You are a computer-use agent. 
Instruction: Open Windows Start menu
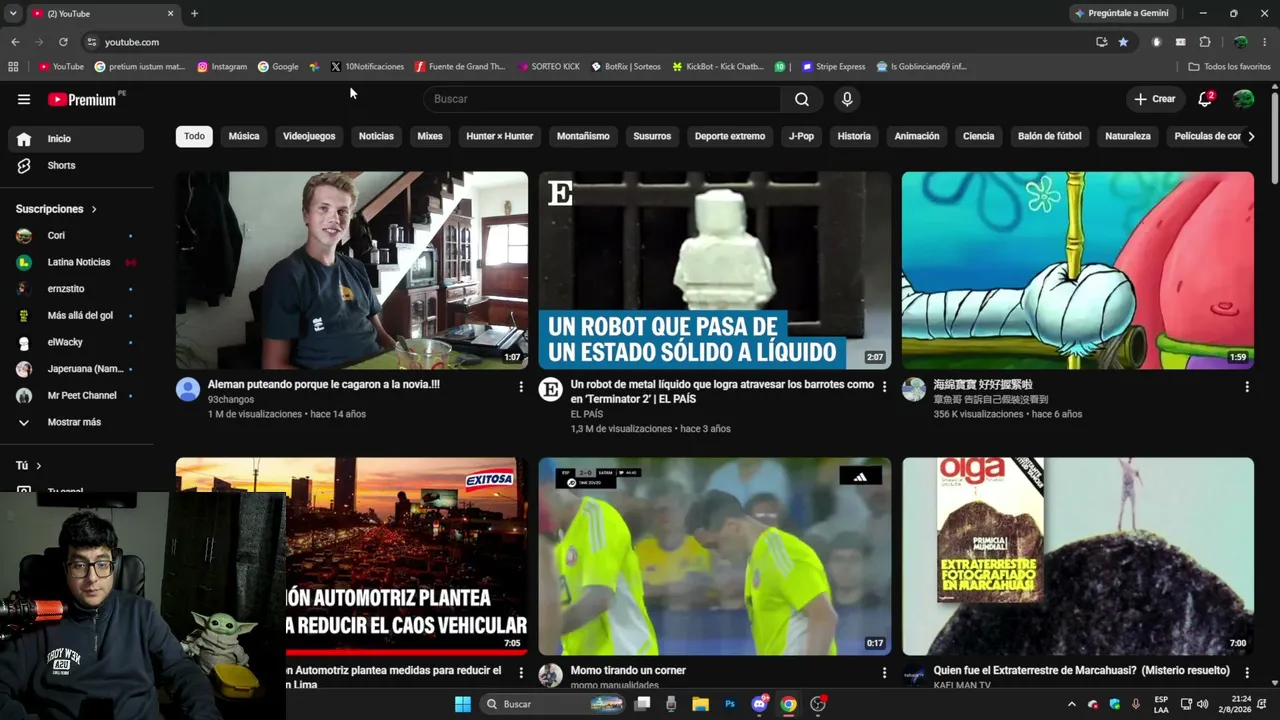[x=463, y=704]
